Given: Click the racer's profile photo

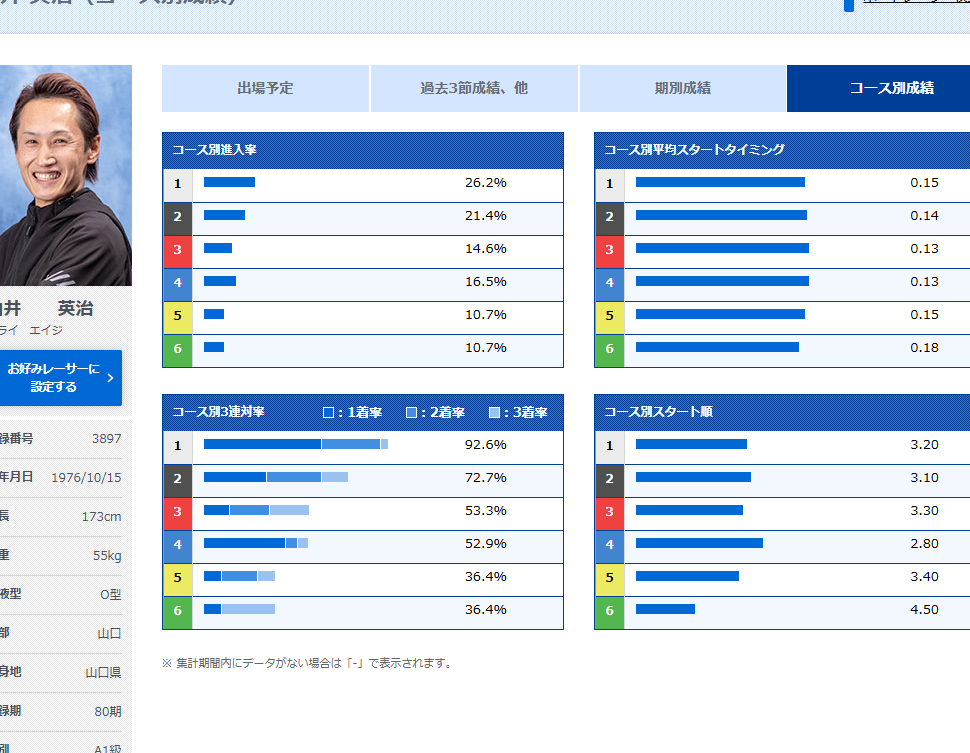Looking at the screenshot, I should 65,175.
